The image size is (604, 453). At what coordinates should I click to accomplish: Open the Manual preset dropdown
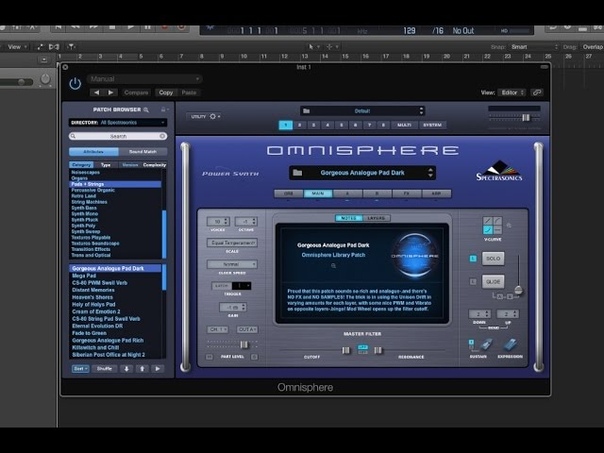[x=144, y=79]
